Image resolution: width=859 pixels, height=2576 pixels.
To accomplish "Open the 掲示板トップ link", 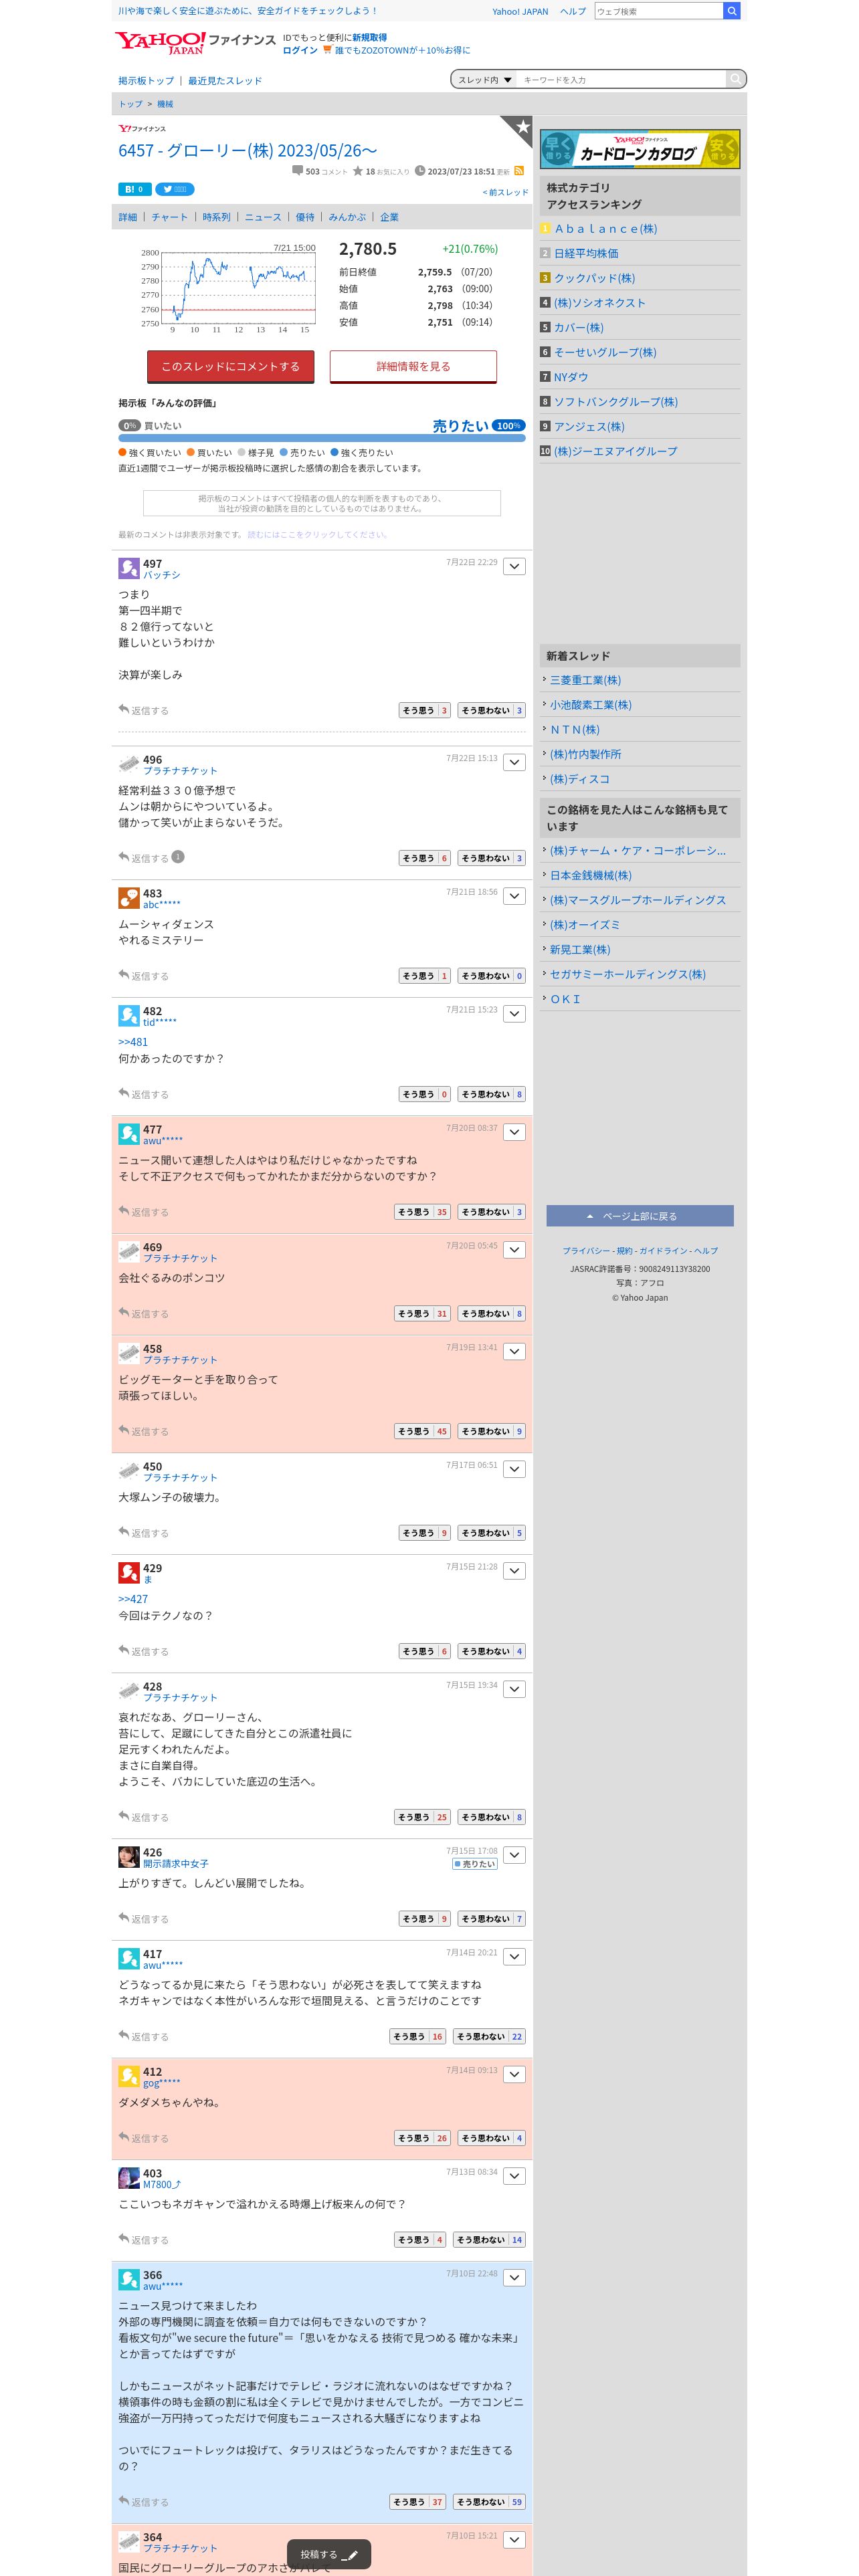I will click(x=146, y=81).
